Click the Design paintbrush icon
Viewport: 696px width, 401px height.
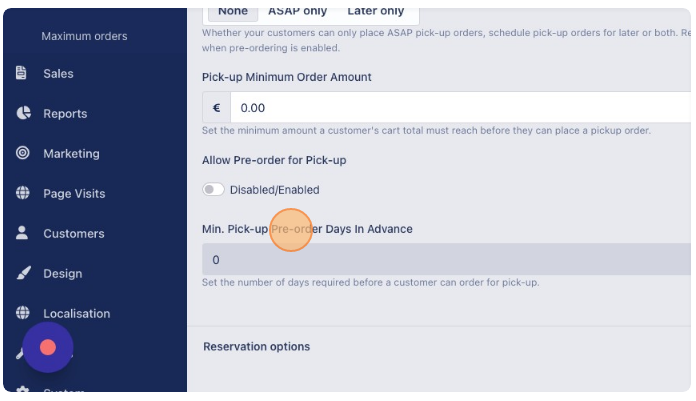point(24,273)
